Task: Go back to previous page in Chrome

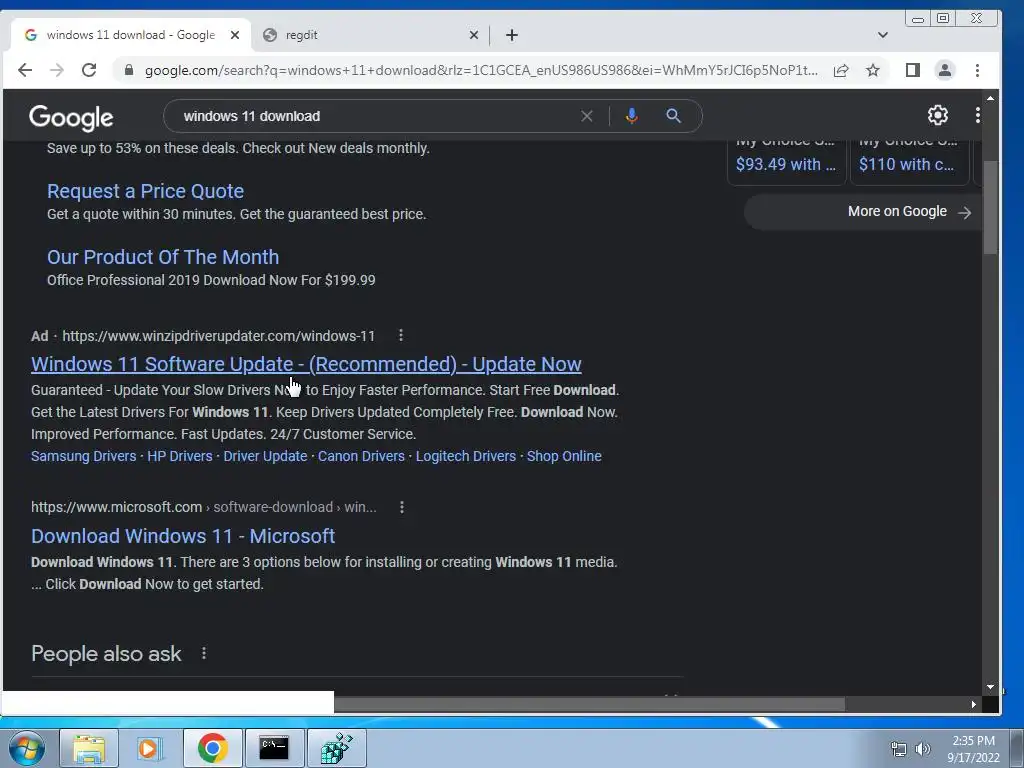Action: (25, 70)
